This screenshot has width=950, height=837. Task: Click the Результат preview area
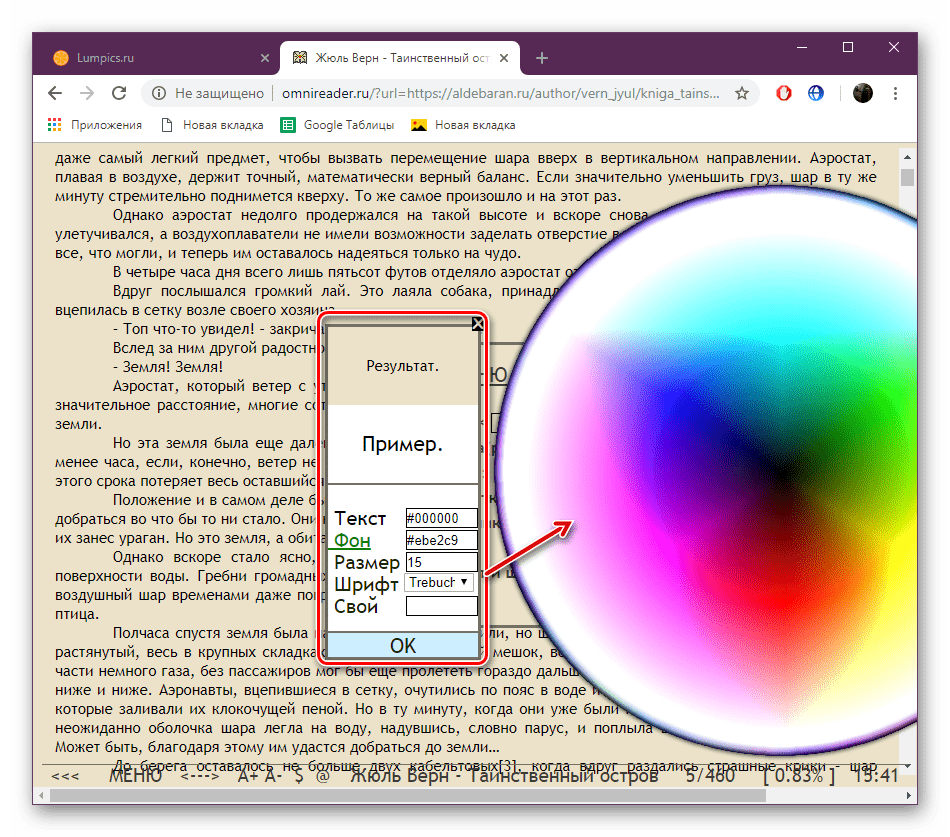pos(403,365)
